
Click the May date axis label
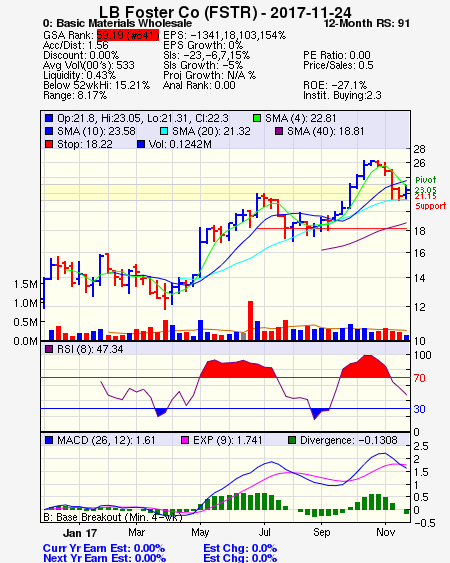[200, 532]
